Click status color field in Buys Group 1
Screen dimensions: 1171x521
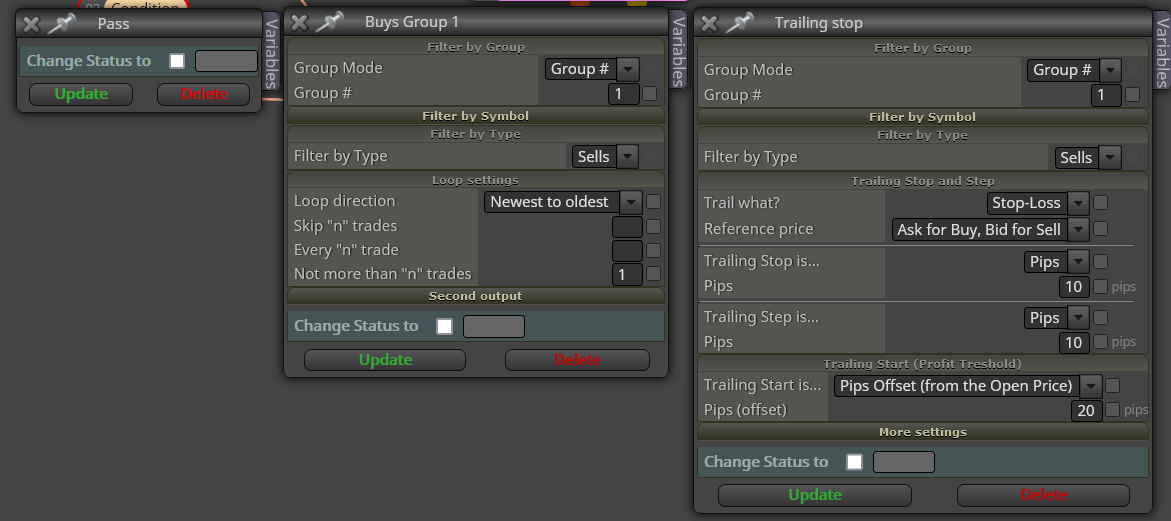point(494,326)
